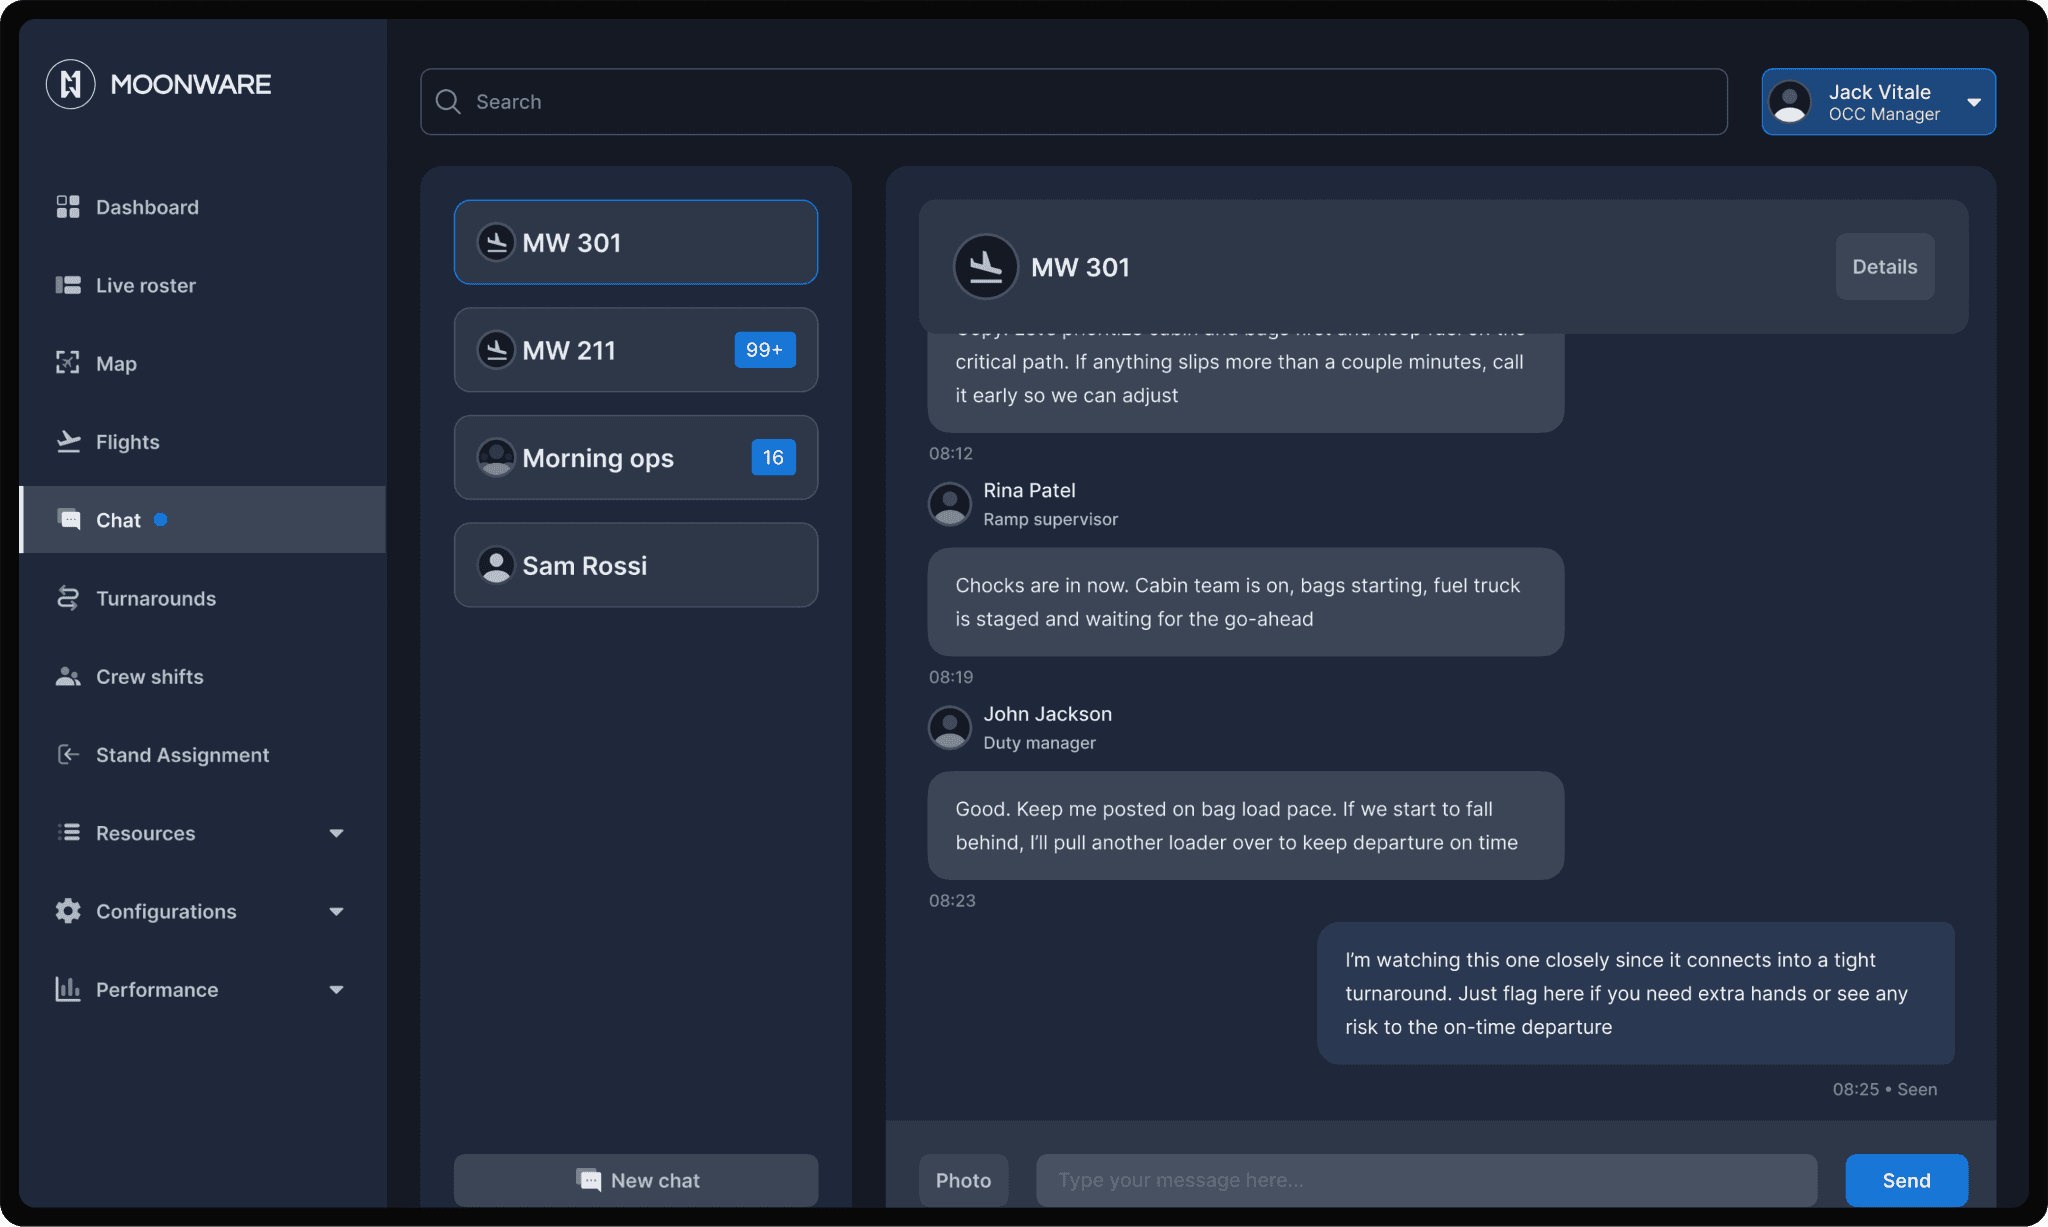This screenshot has width=2048, height=1227.
Task: Expand the Resources submenu arrow
Action: [x=336, y=833]
